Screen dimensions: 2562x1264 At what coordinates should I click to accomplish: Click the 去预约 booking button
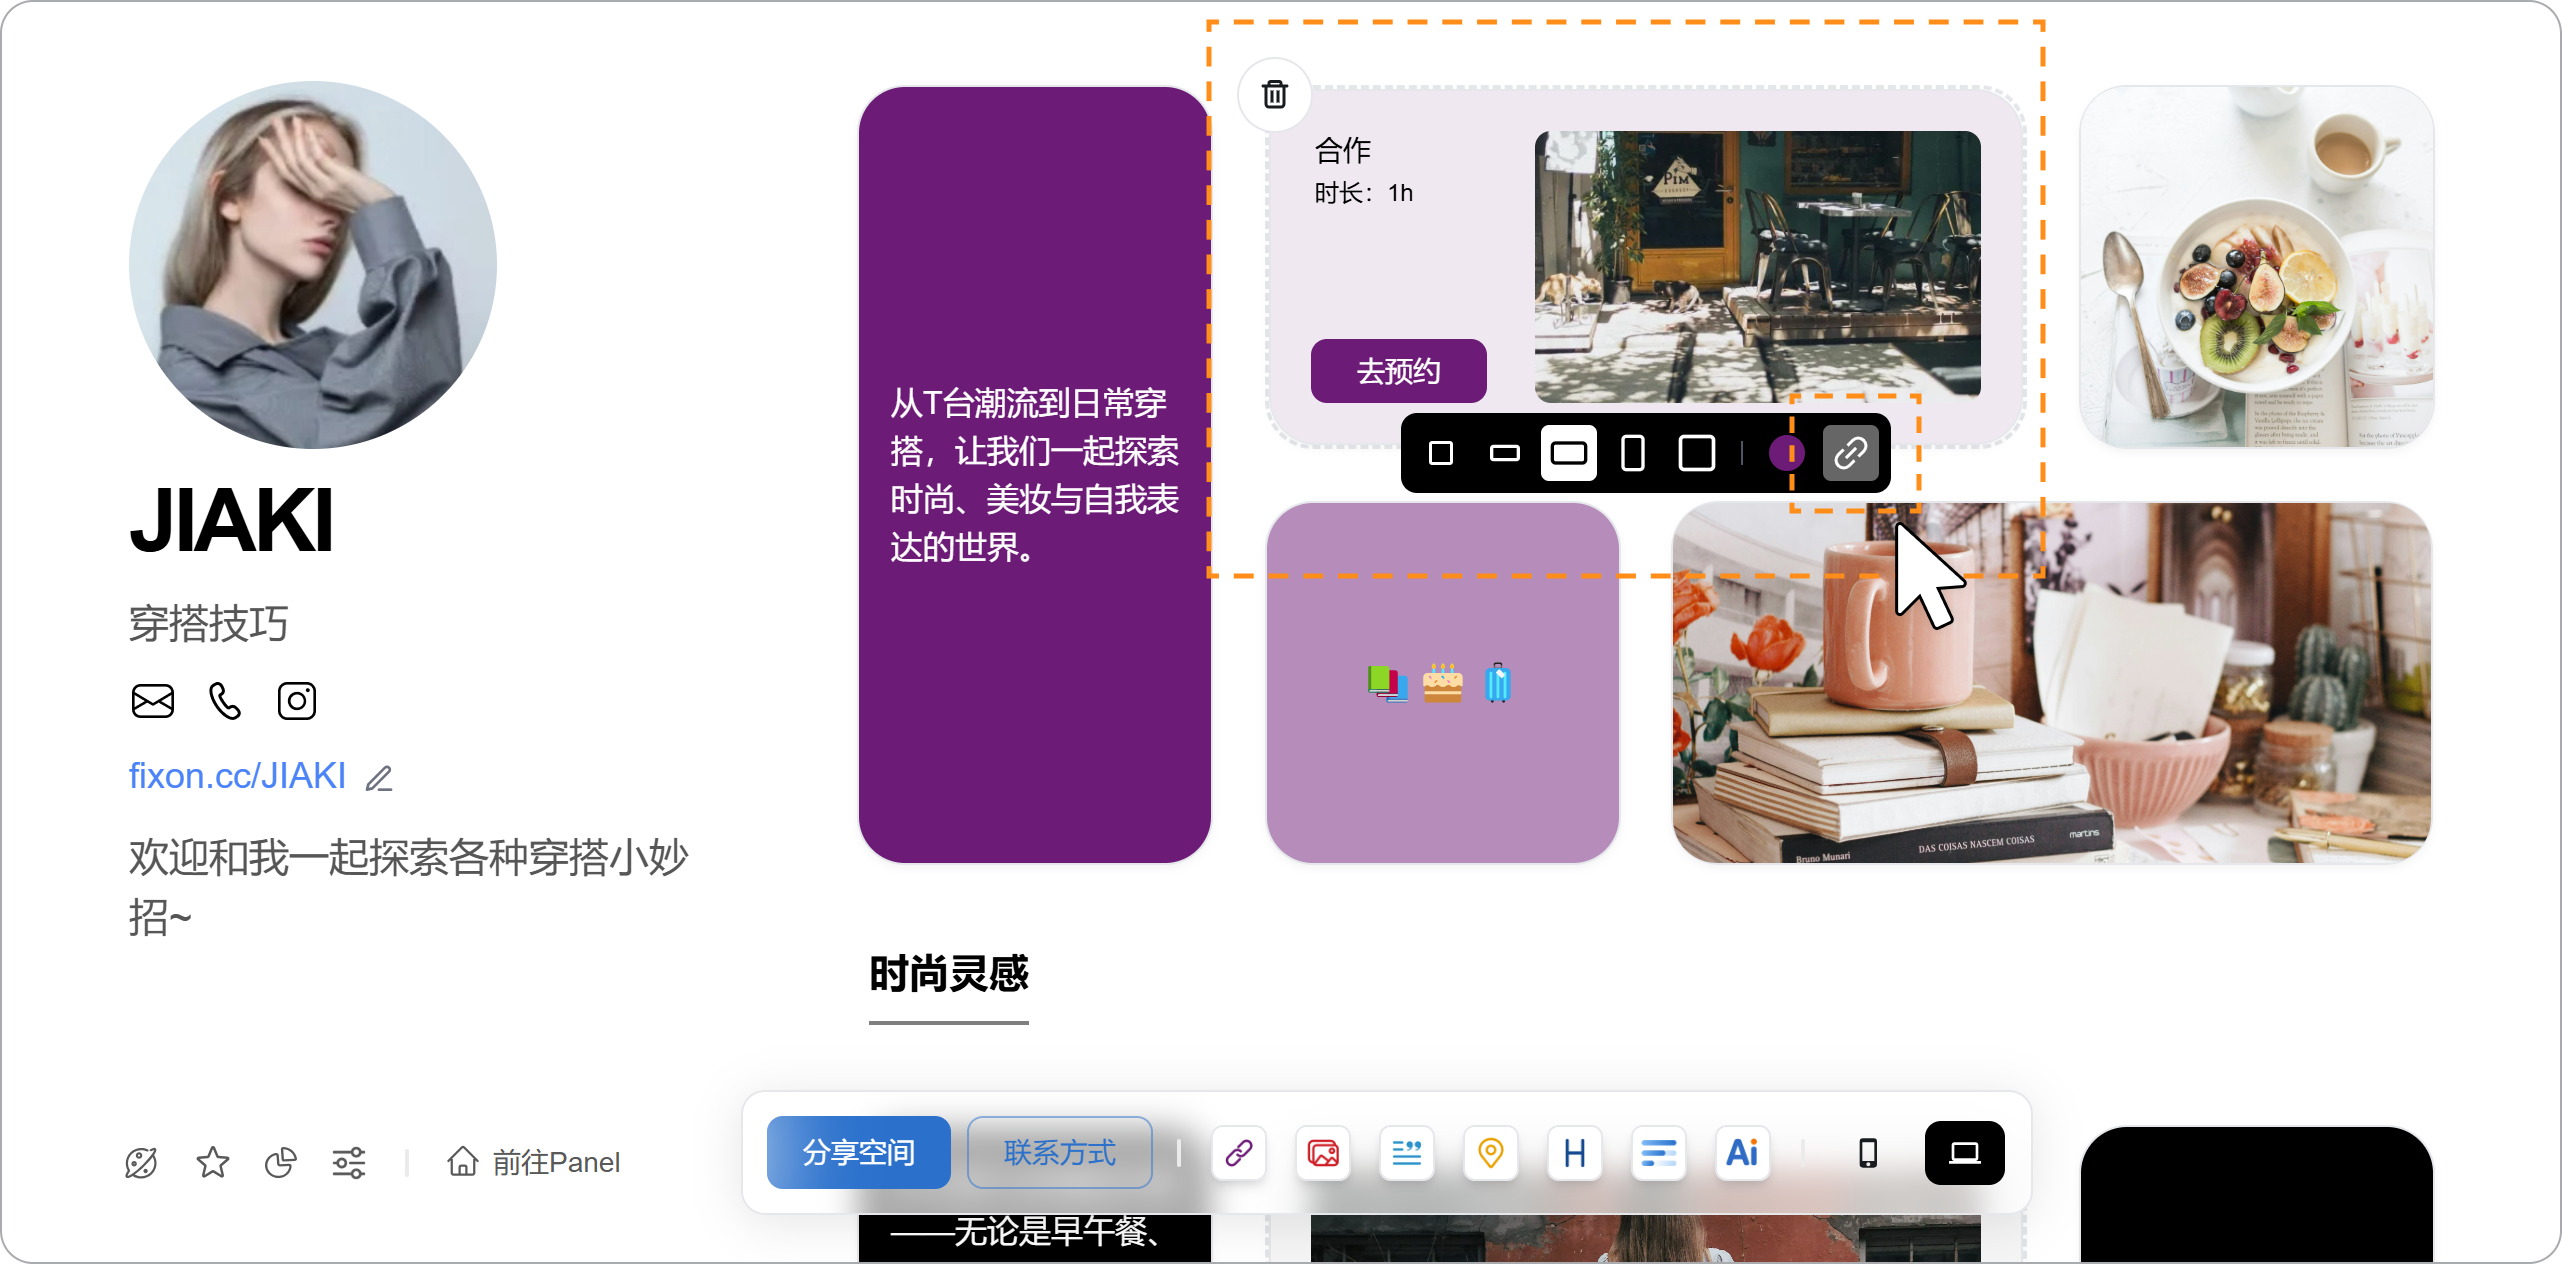tap(1398, 371)
